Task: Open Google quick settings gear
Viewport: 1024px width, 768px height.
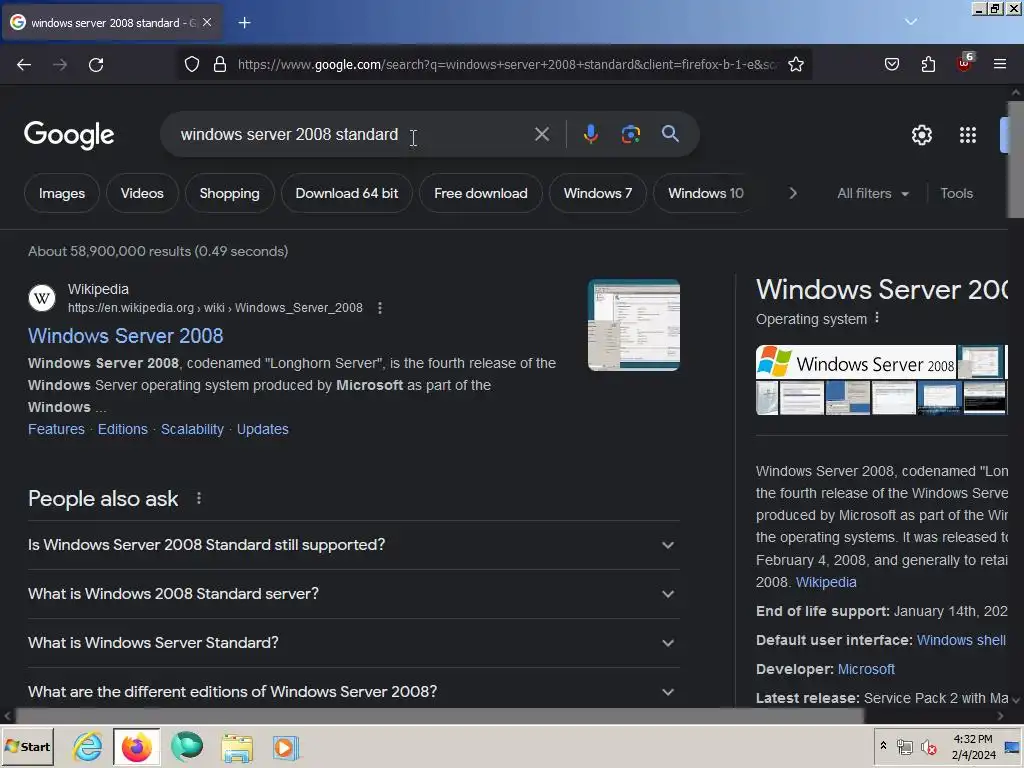Action: [921, 135]
